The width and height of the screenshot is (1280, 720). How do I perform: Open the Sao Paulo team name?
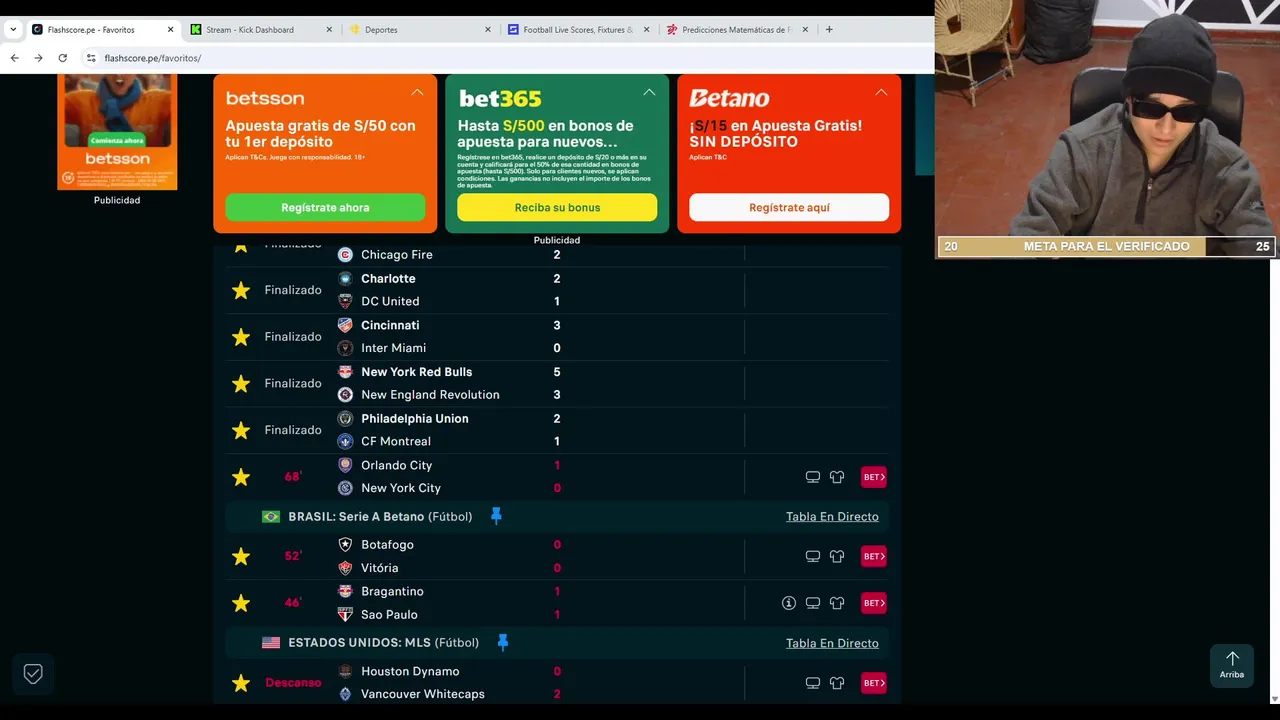389,615
